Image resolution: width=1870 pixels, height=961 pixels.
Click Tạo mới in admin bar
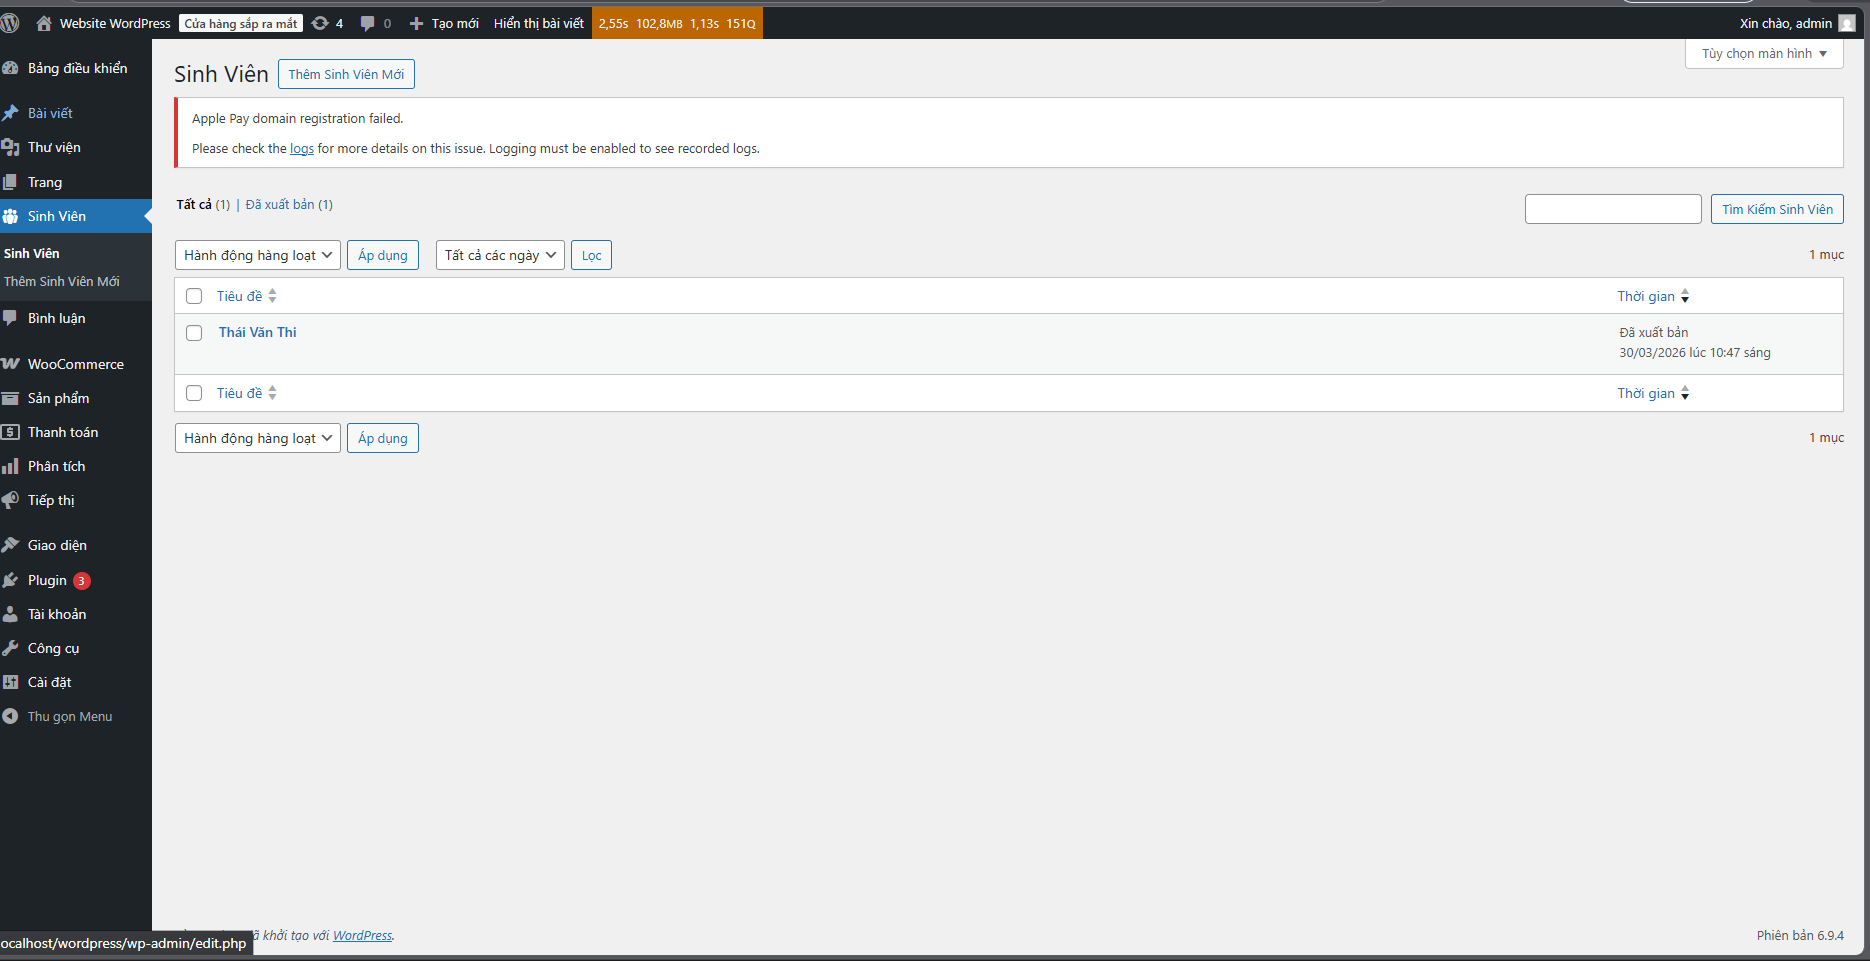click(455, 23)
